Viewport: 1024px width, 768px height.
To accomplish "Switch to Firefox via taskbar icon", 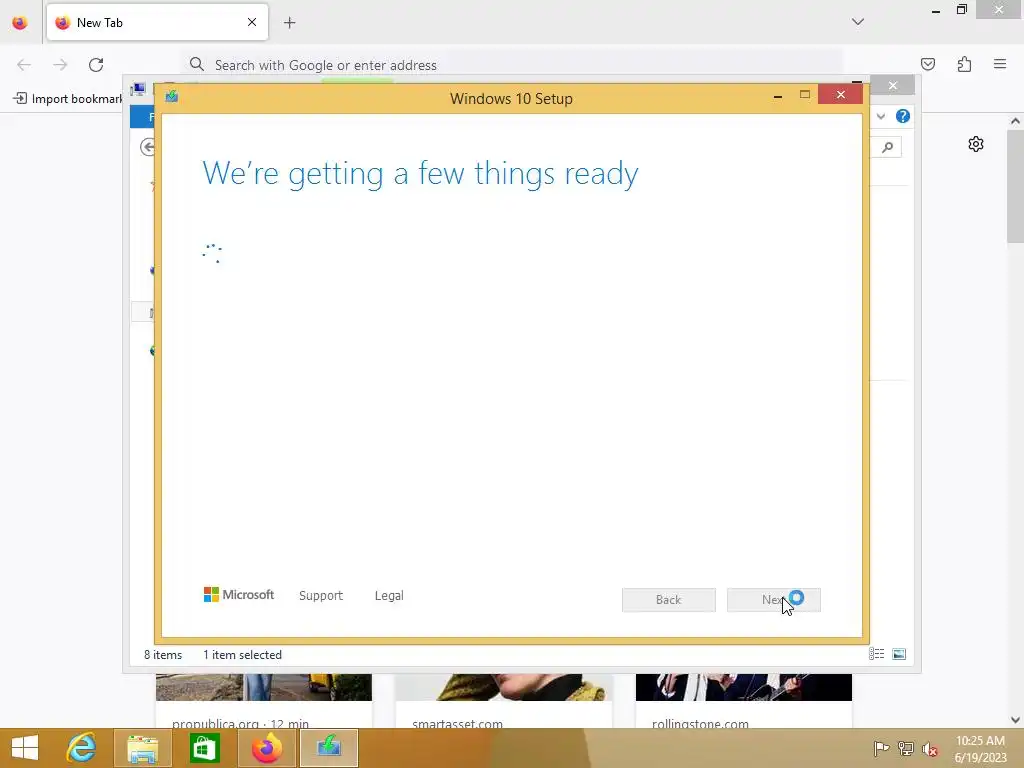I will 266,748.
